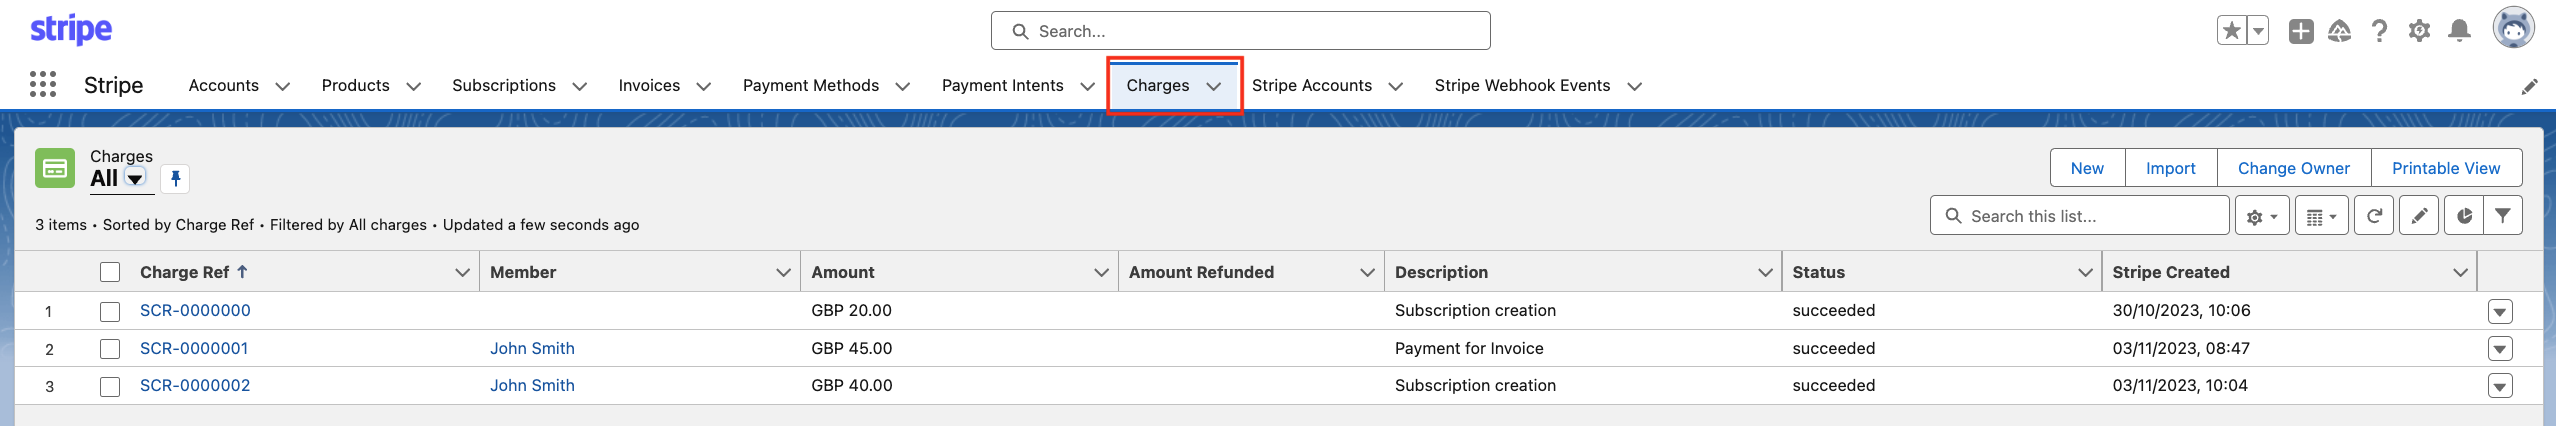This screenshot has width=2556, height=426.
Task: Open the App Launcher grid icon
Action: pos(42,85)
